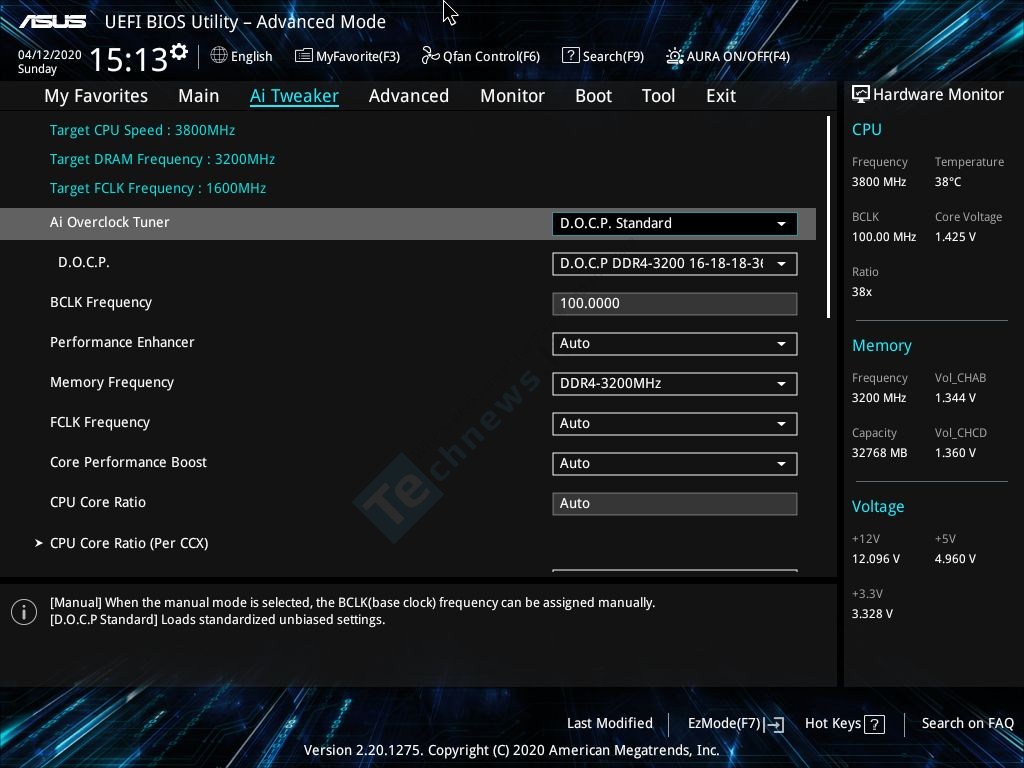Switch to My Favorites tab

(96, 96)
